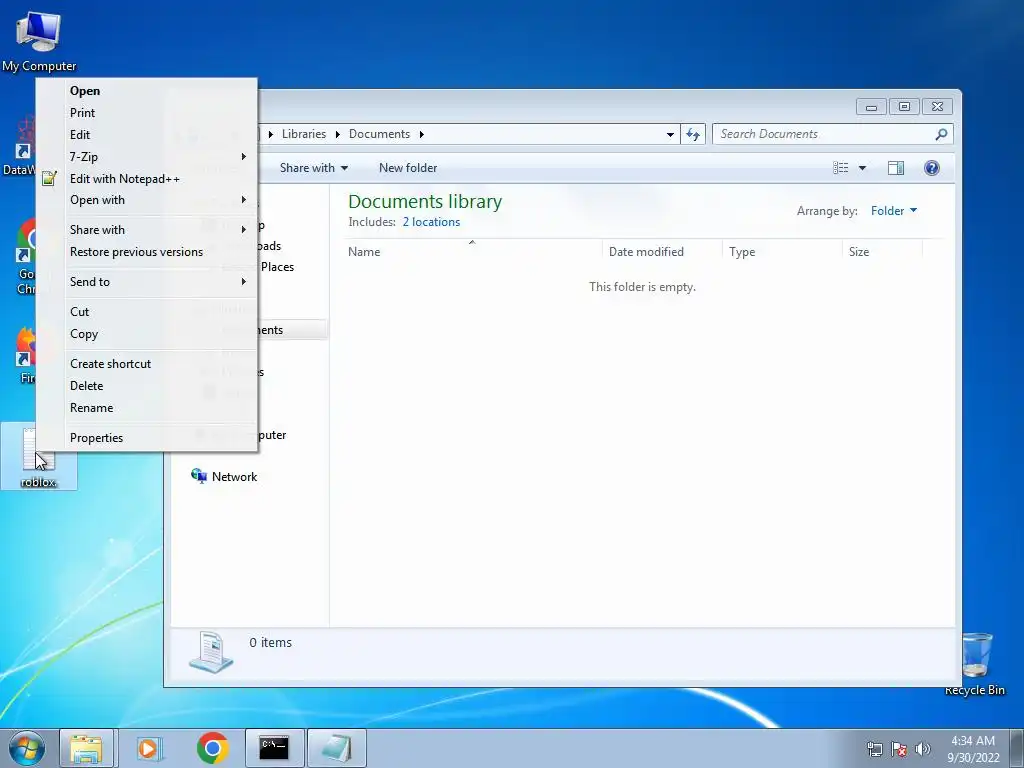This screenshot has width=1024, height=768.
Task: Toggle the preview pane button
Action: (x=896, y=168)
